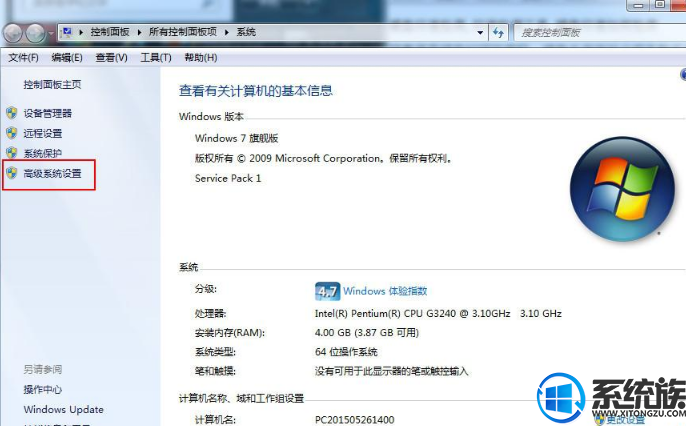Open the 文件(F) menu
686x426 pixels.
point(23,58)
